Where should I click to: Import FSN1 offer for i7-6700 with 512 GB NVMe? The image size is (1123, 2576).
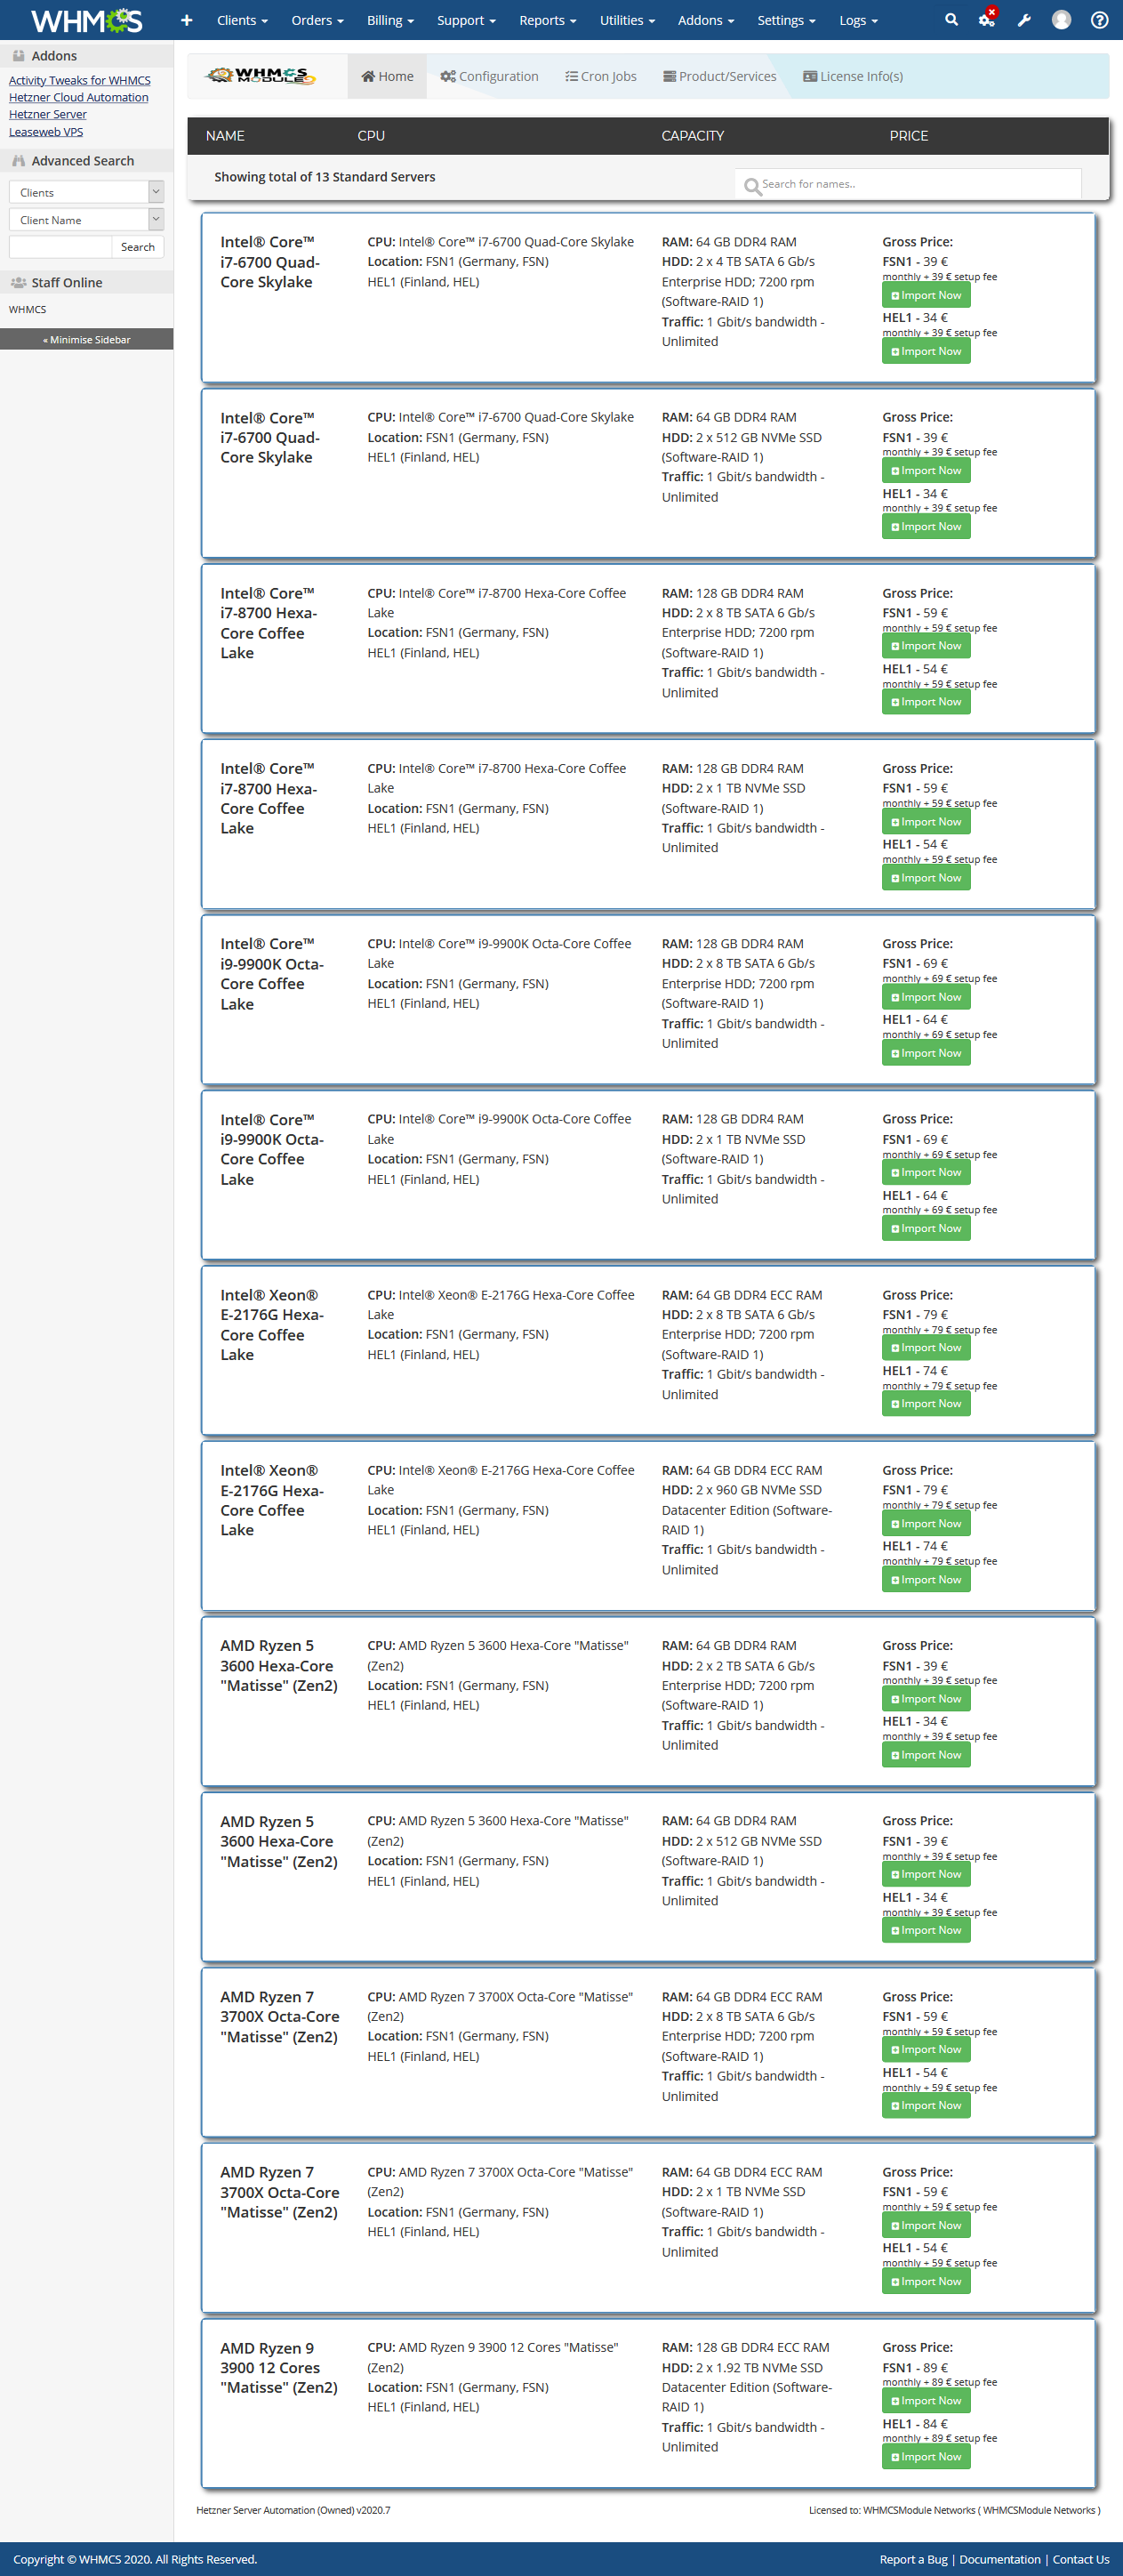(x=926, y=471)
